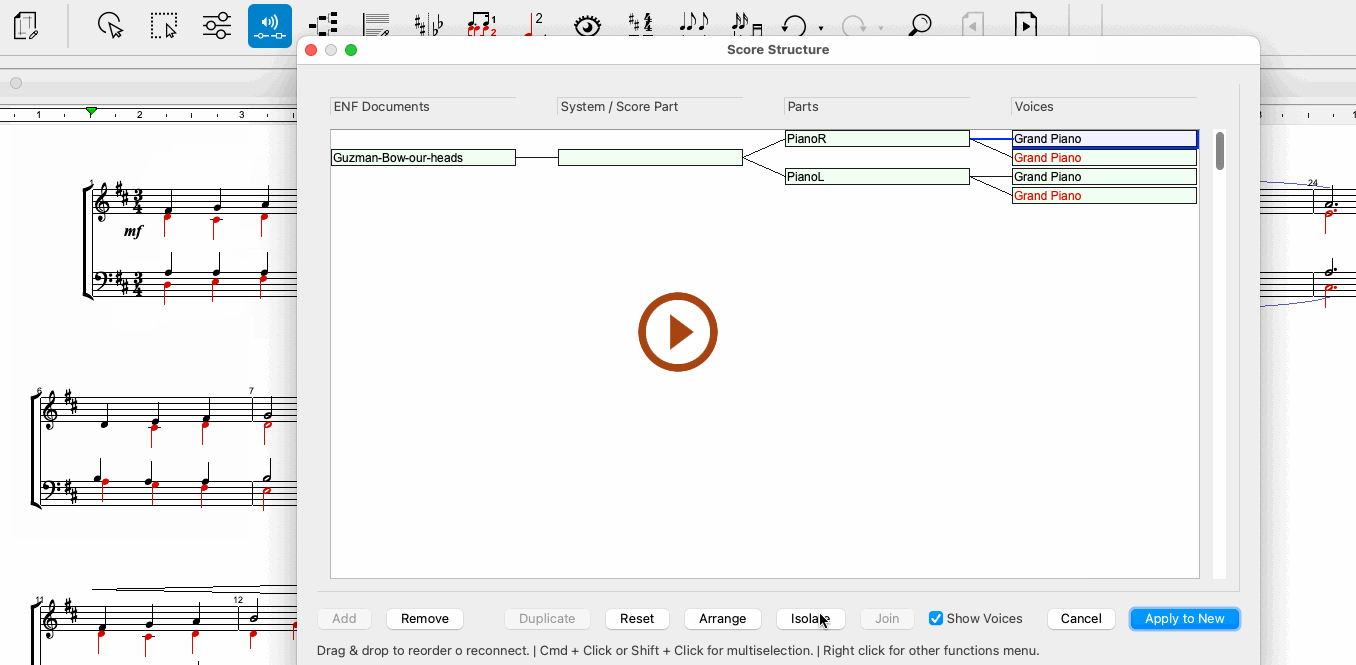Select the PianoL part node
This screenshot has width=1356, height=665.
point(877,177)
